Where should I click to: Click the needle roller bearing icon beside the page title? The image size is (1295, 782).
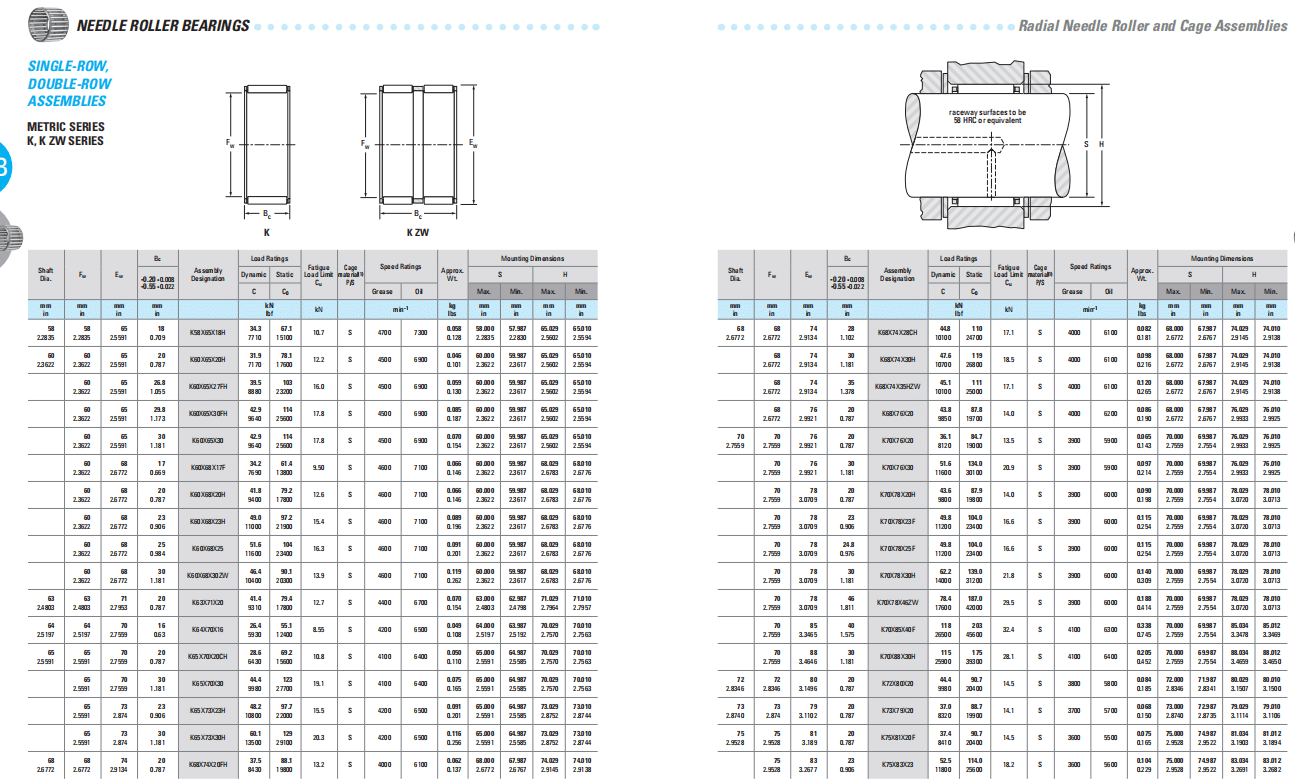(x=48, y=23)
